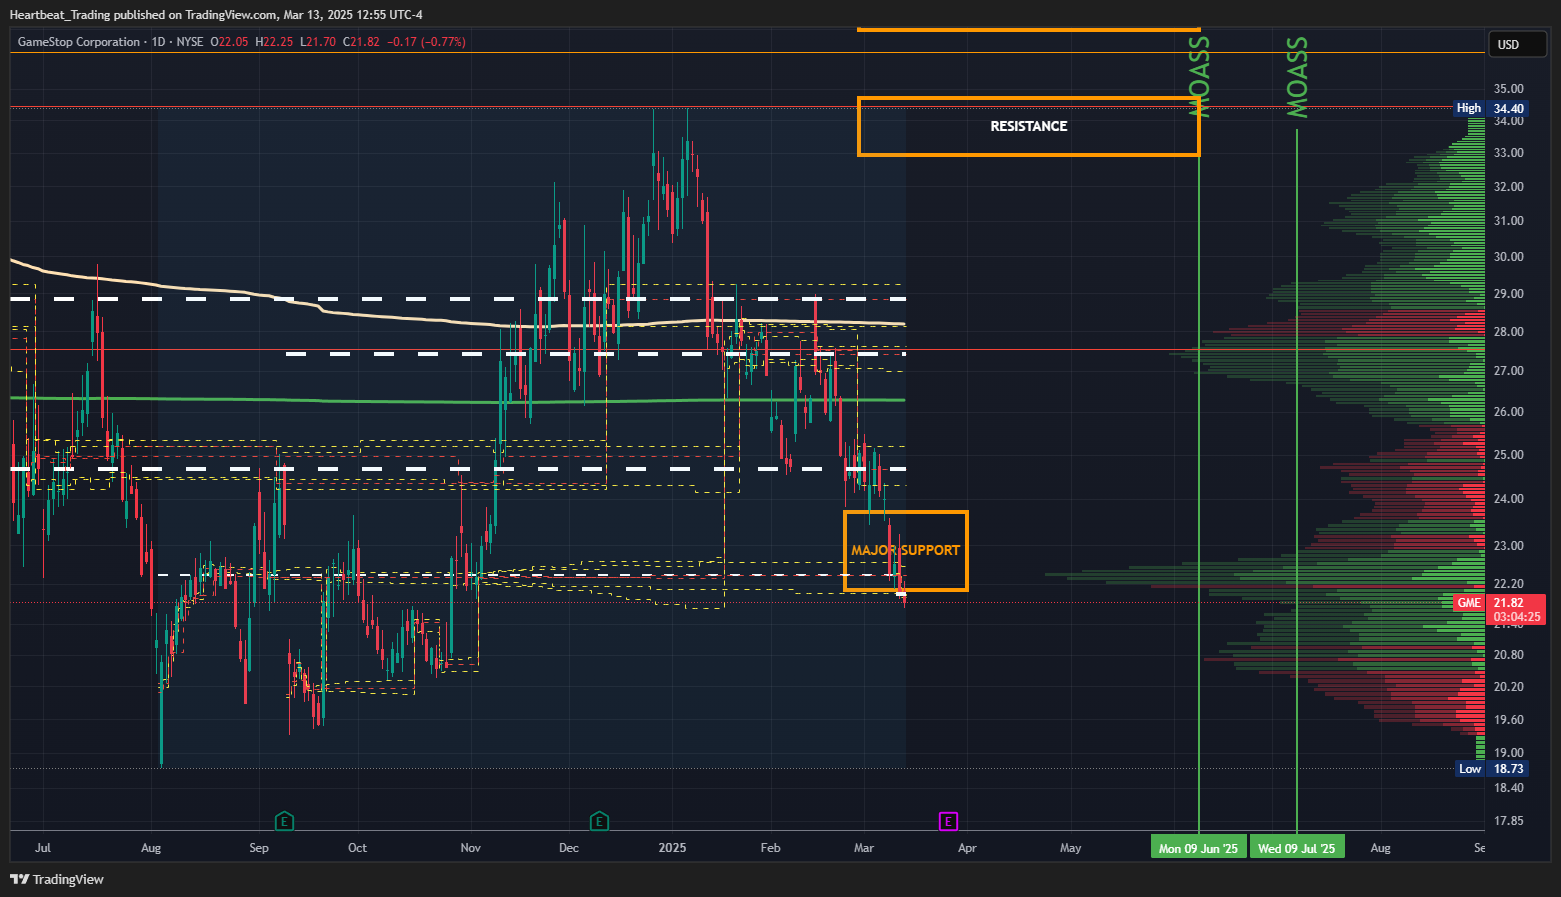This screenshot has height=897, width=1561.
Task: Click the 19.00 price axis label
Action: coord(1509,753)
